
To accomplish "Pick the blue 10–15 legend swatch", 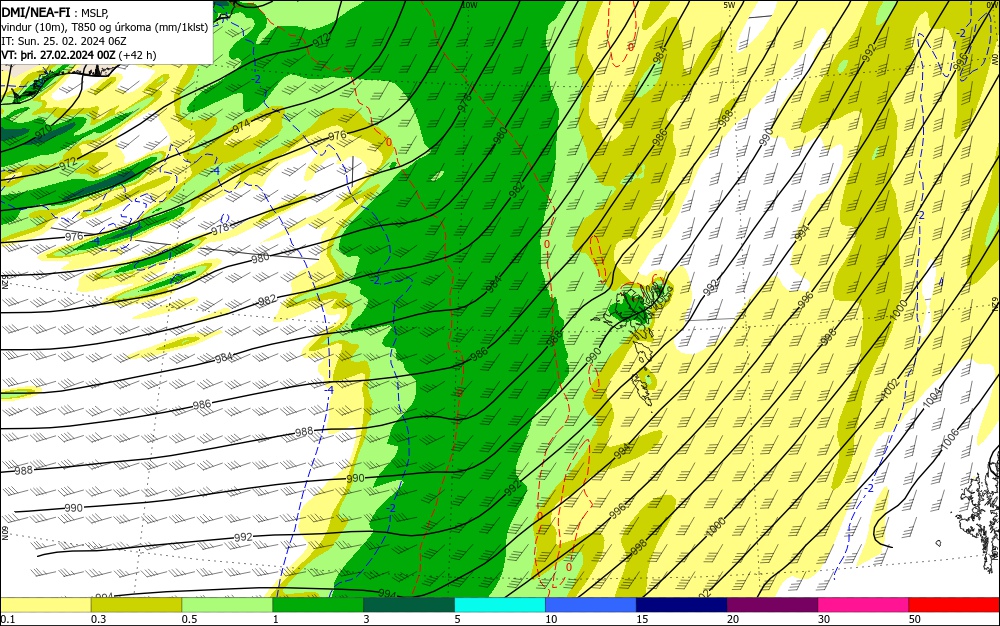I will pos(591,605).
